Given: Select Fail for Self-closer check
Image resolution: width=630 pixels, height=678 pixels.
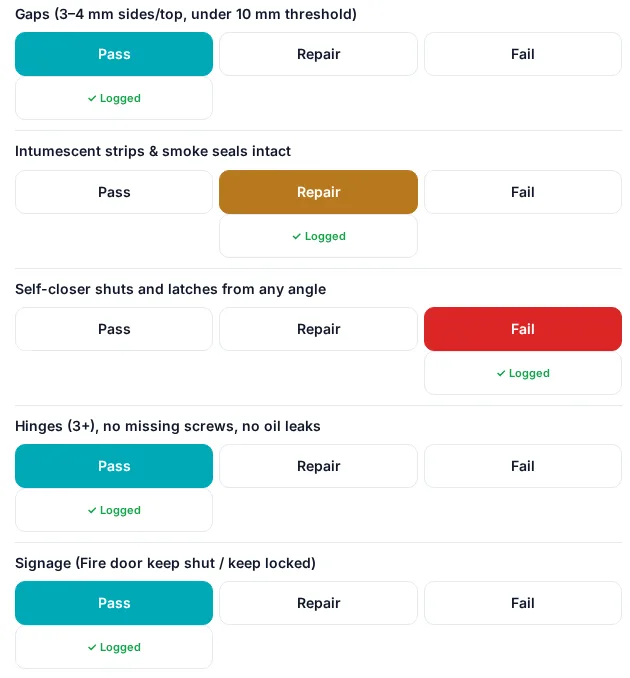Looking at the screenshot, I should [x=523, y=329].
